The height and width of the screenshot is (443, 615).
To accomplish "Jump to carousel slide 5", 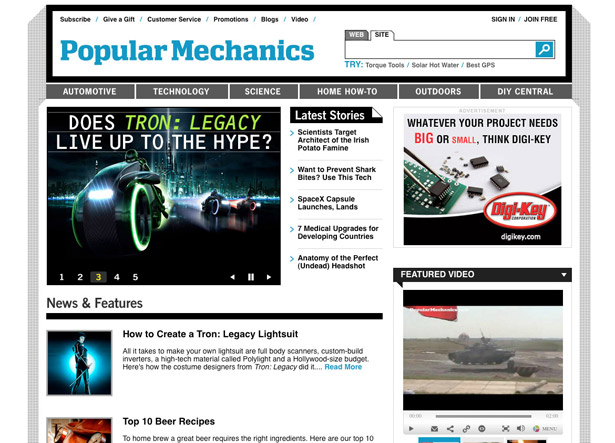I will (135, 277).
